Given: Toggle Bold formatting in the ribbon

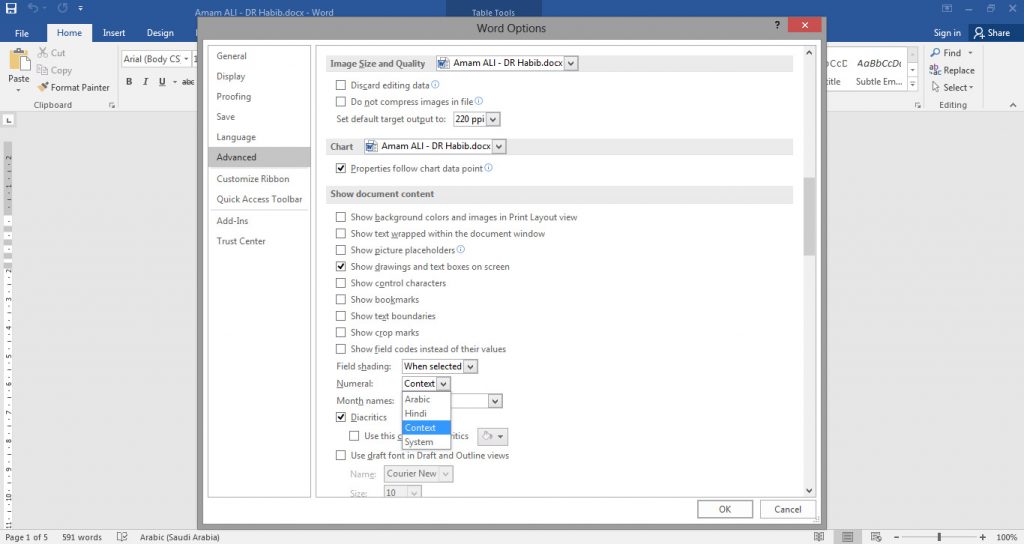Looking at the screenshot, I should click(x=129, y=82).
